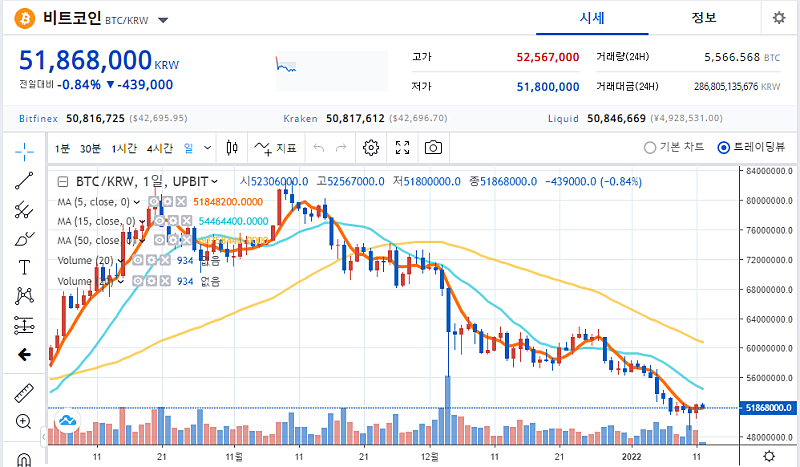Open settings for MA (15, close, 0)
This screenshot has width=800, height=467.
(x=173, y=221)
